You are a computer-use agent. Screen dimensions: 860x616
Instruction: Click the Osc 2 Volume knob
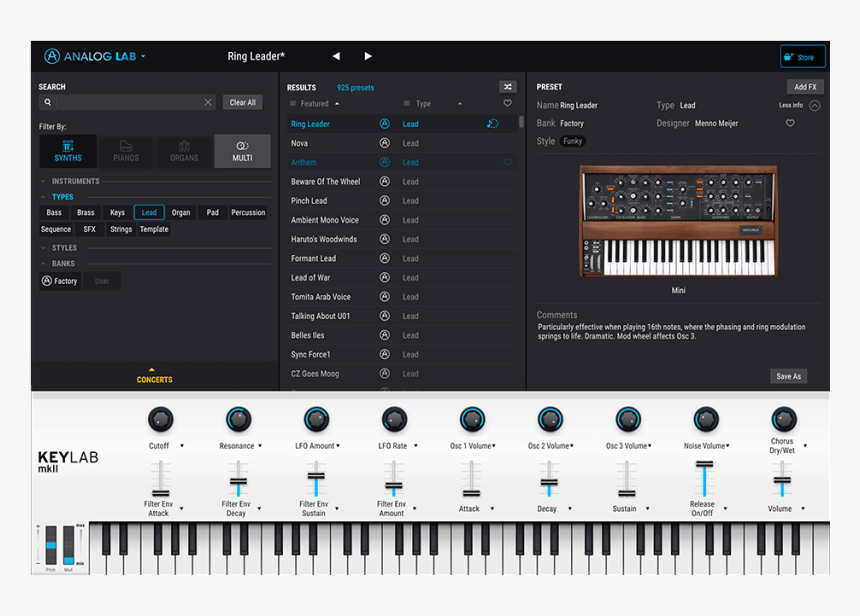point(550,420)
